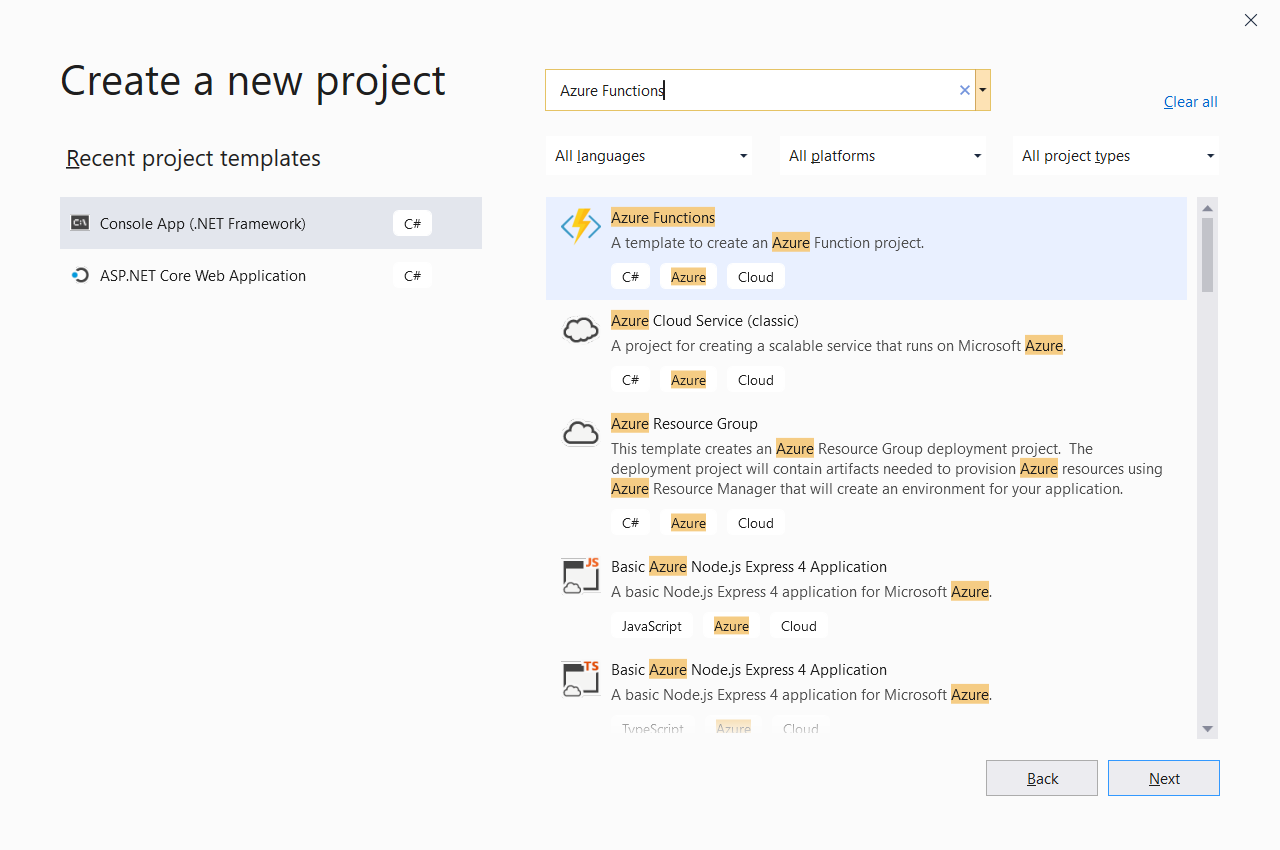Click the Console App template icon
The image size is (1280, 850).
[x=80, y=223]
